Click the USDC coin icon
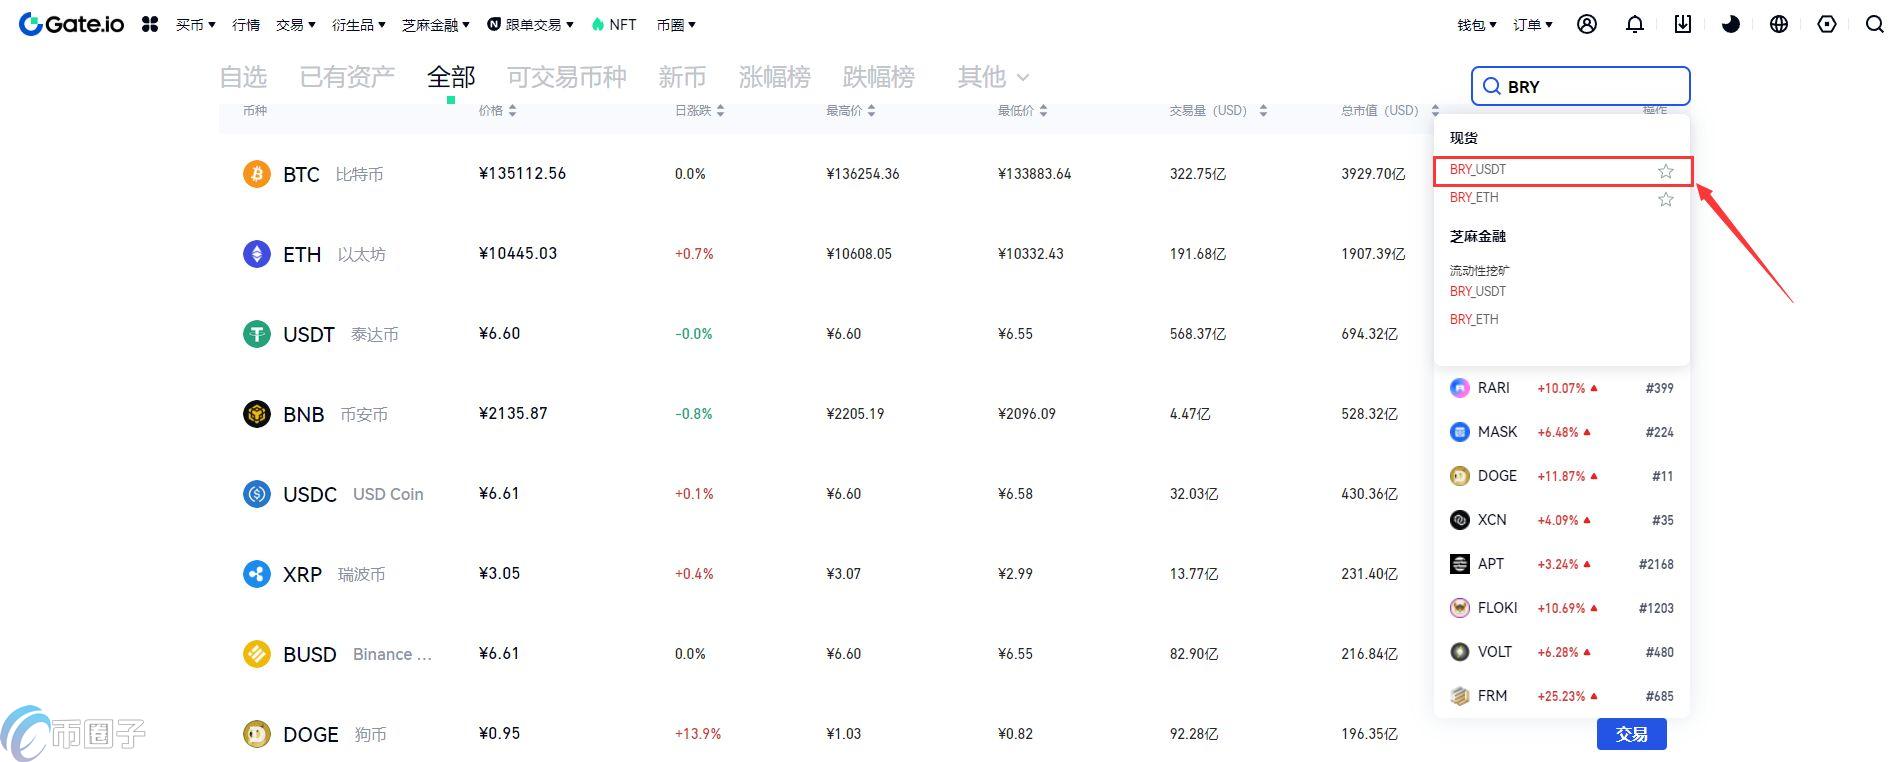Viewport: 1897px width, 762px height. coord(257,494)
